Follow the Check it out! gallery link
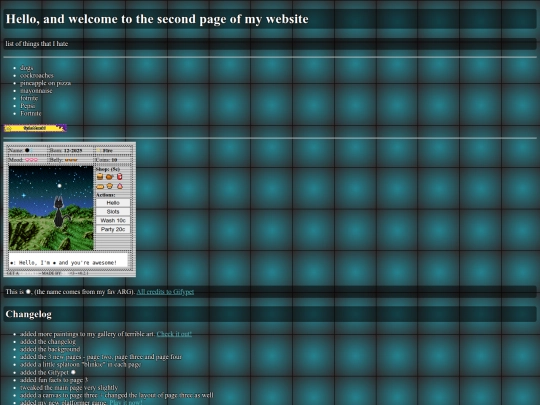Screen dimensions: 540x405 point(174,334)
